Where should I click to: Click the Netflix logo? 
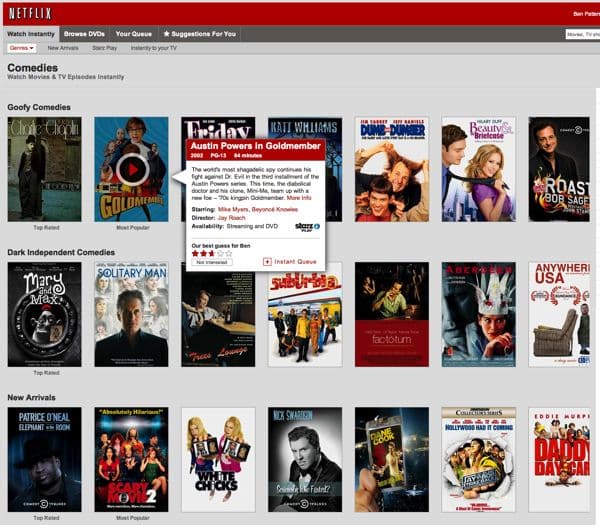pos(30,14)
